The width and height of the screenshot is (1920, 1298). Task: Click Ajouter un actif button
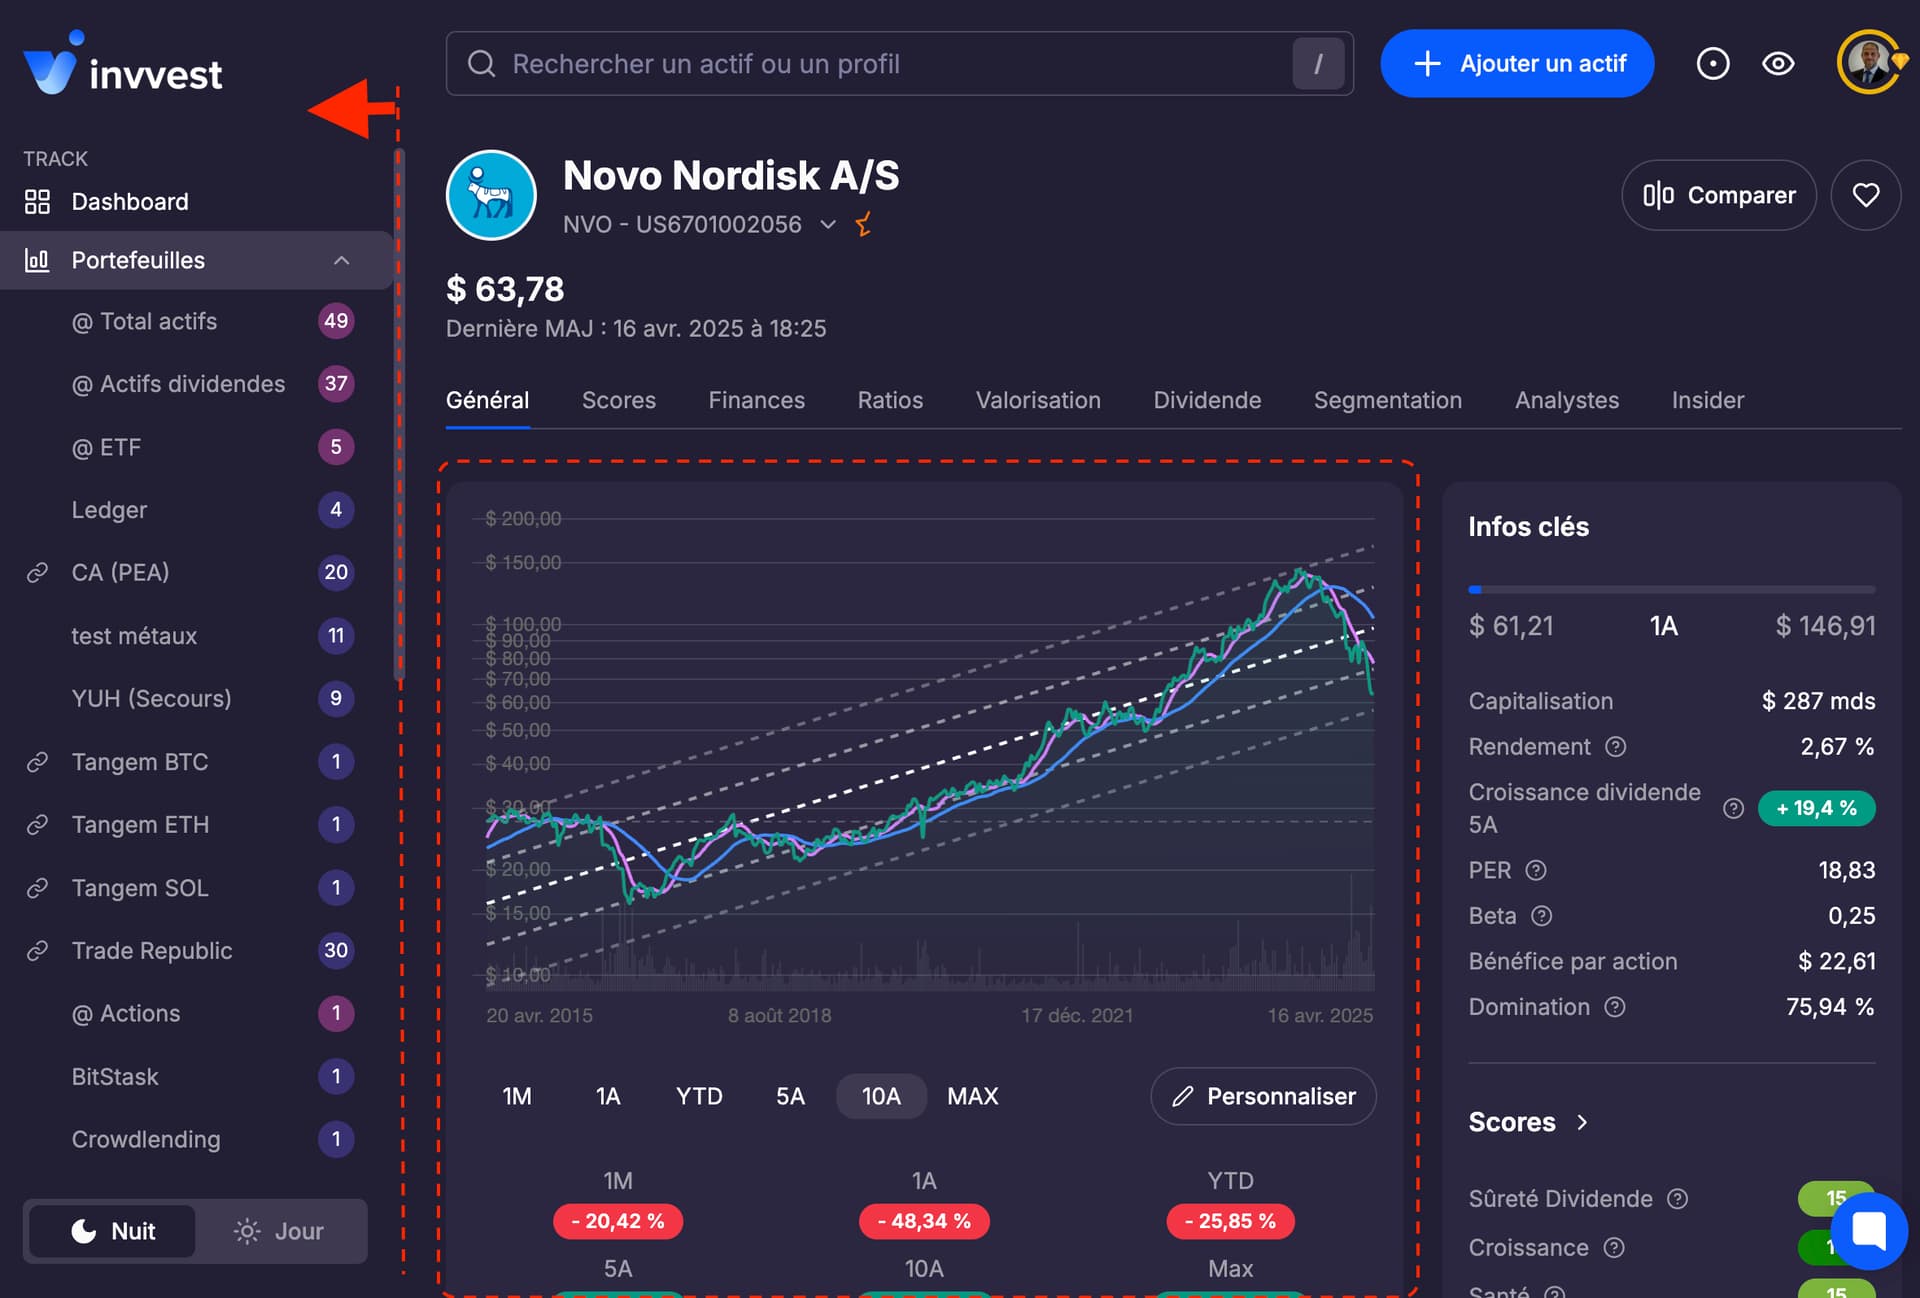click(x=1517, y=64)
